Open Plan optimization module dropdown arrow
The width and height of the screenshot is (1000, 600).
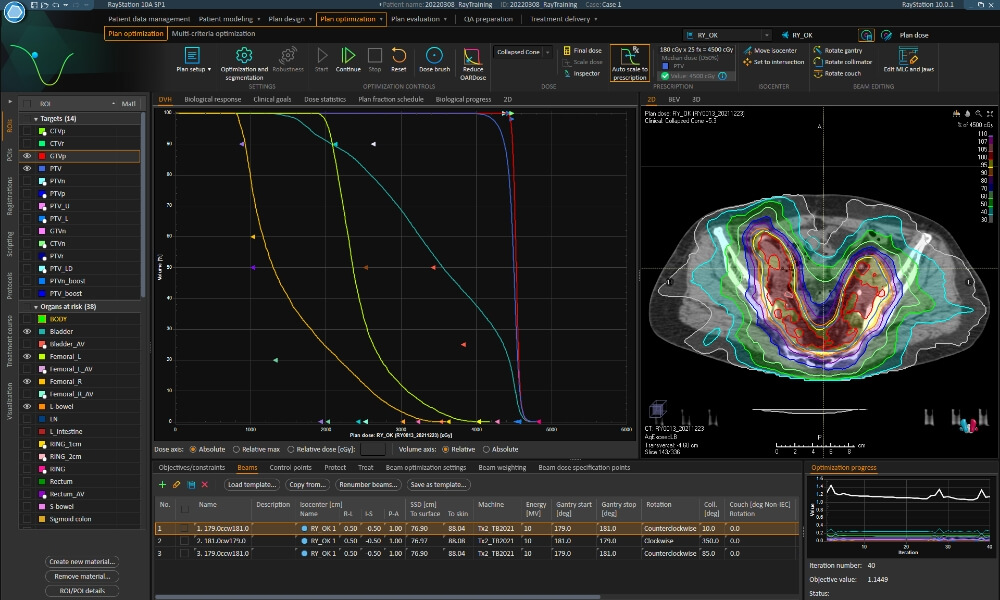point(381,19)
